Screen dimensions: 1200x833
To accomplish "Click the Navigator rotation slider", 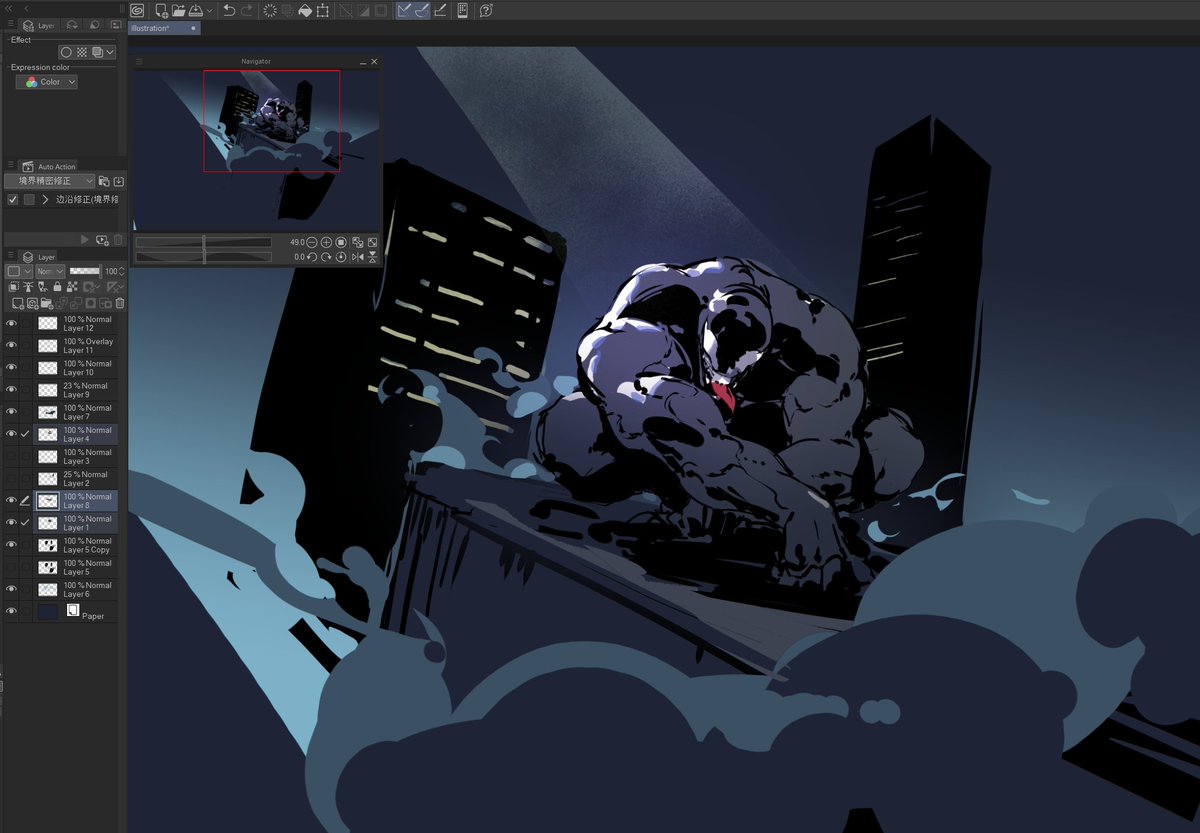I will click(x=204, y=257).
